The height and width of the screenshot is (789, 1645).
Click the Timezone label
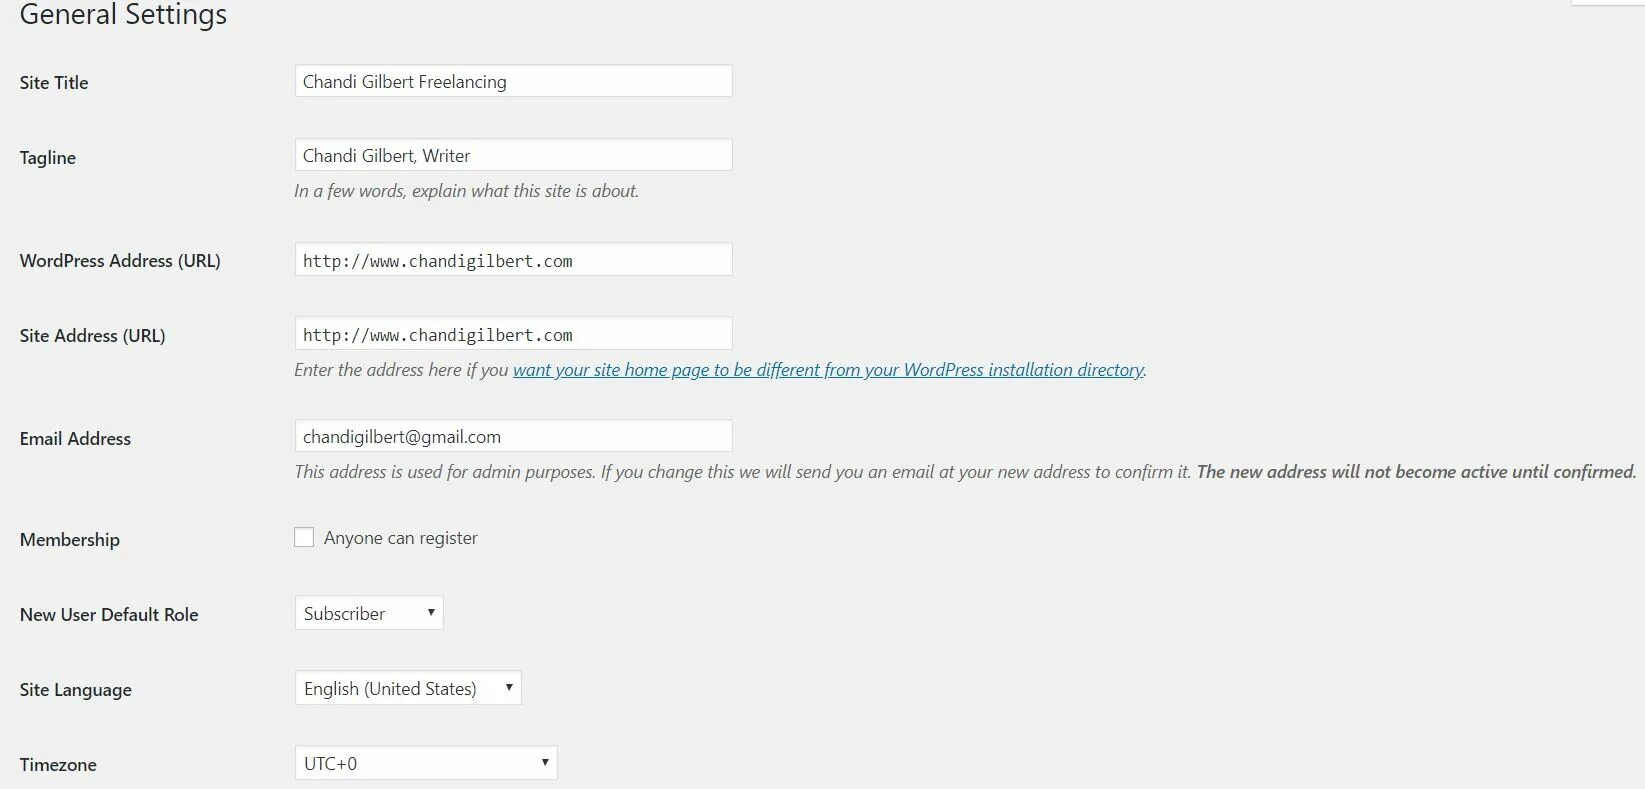[58, 765]
